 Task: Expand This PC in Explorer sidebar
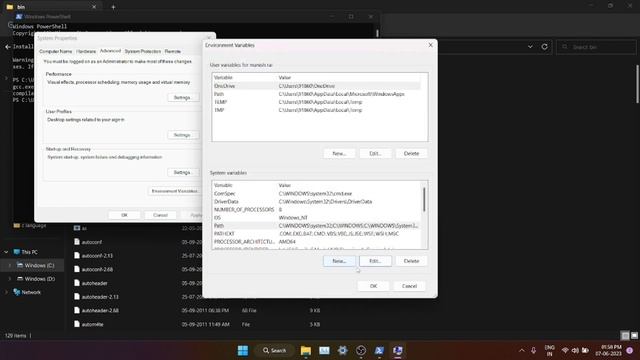coord(6,252)
